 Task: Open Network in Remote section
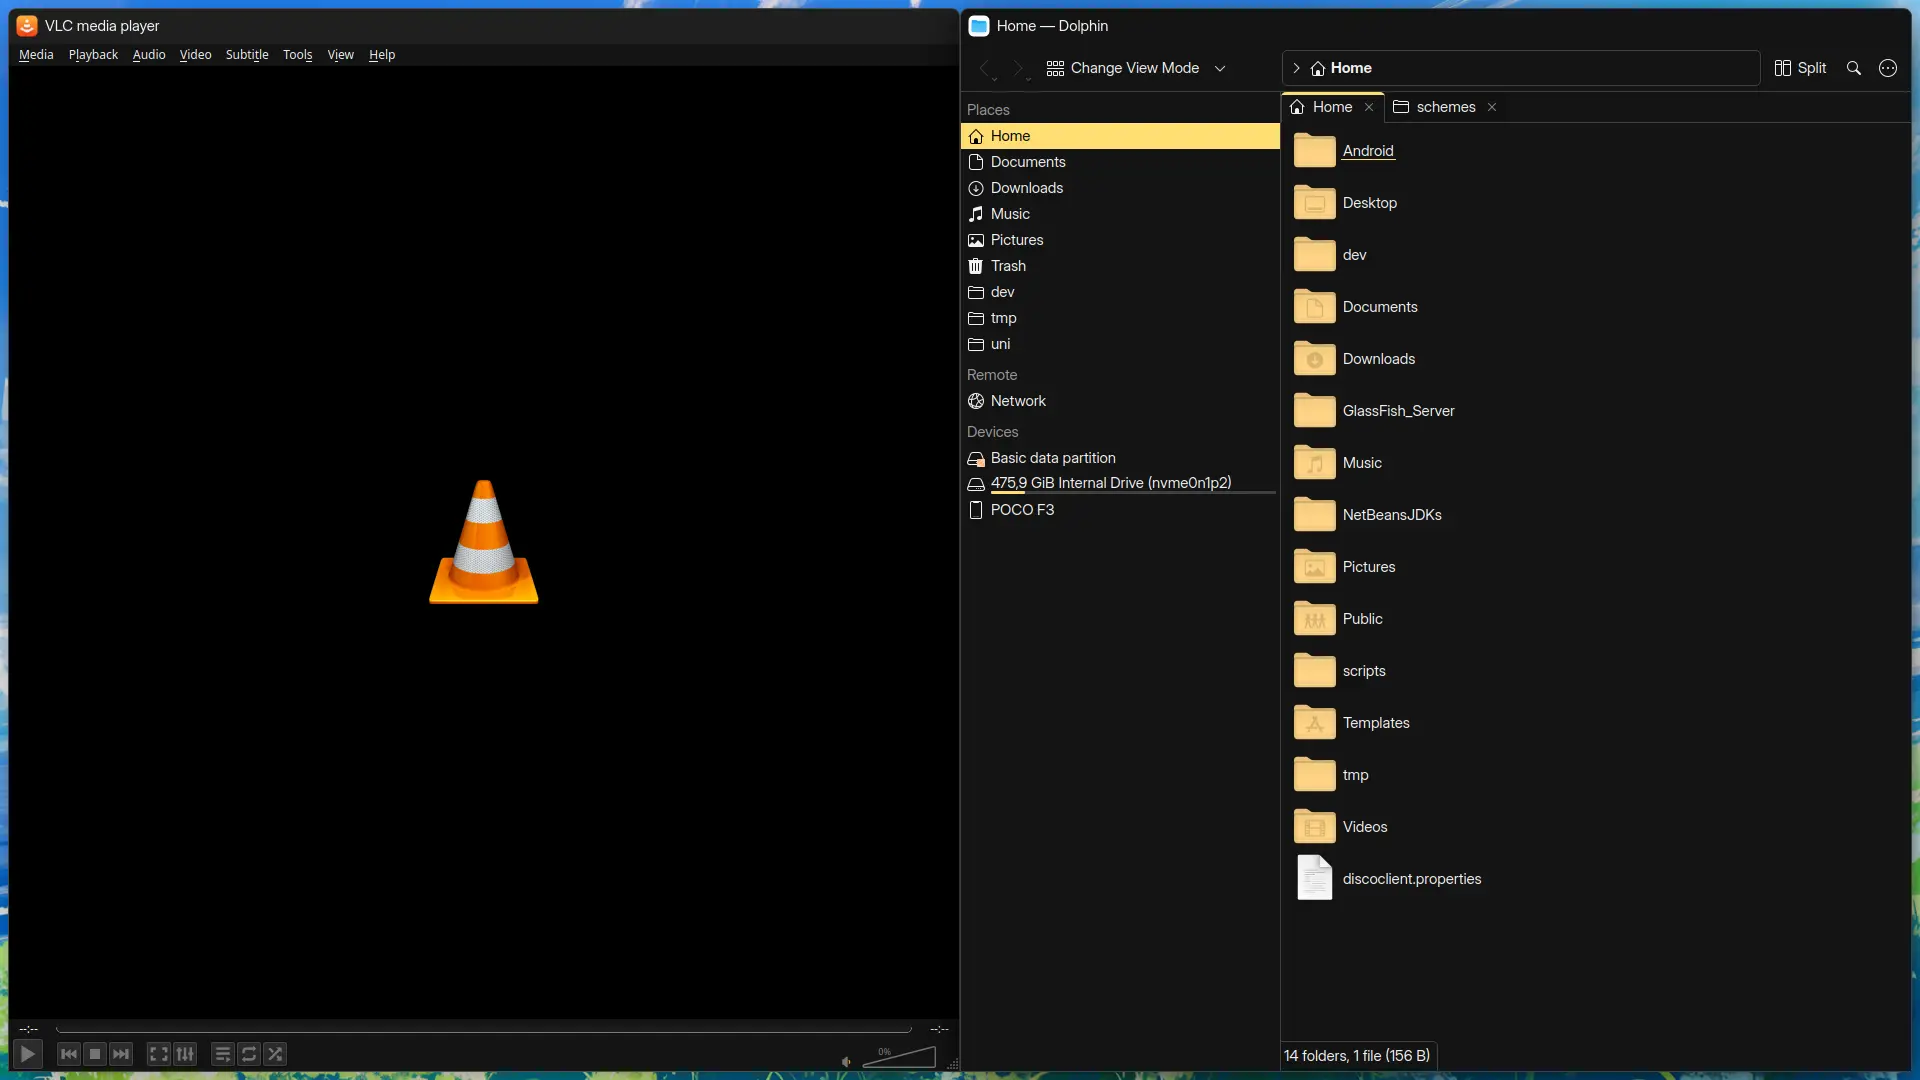1120,401
